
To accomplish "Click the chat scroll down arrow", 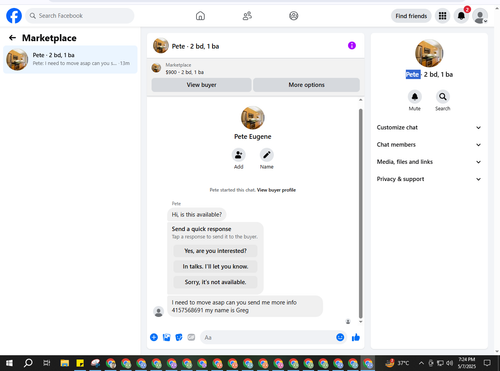I will point(360,322).
